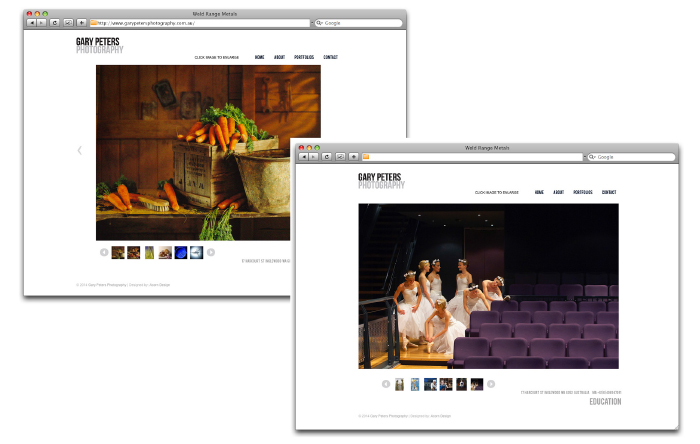700x444 pixels.
Task: Select About in the back window navigation
Action: (x=279, y=58)
